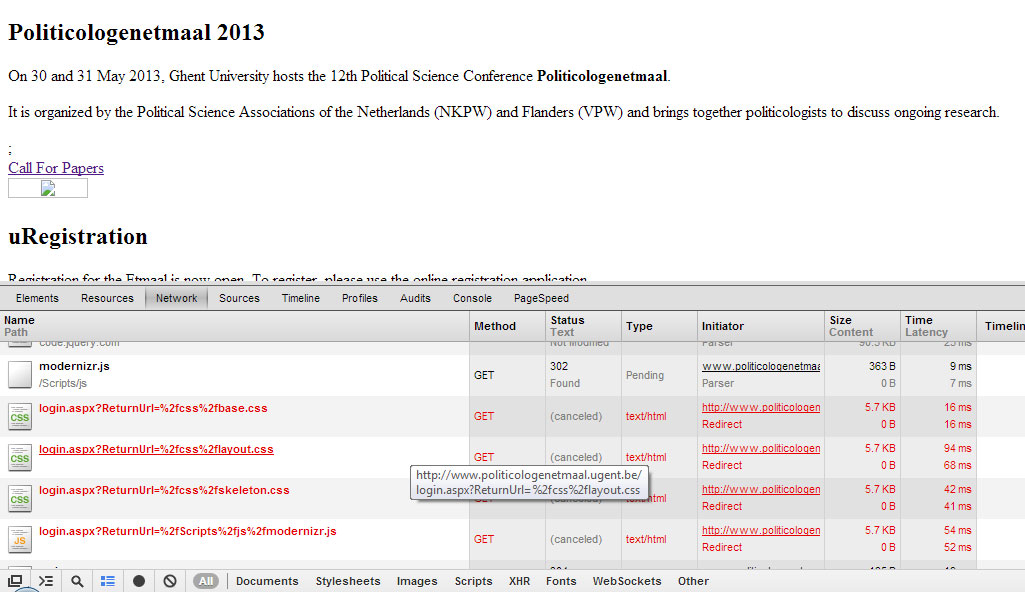The image size is (1025, 592).
Task: Click the uRegistration heading
Action: 78,237
